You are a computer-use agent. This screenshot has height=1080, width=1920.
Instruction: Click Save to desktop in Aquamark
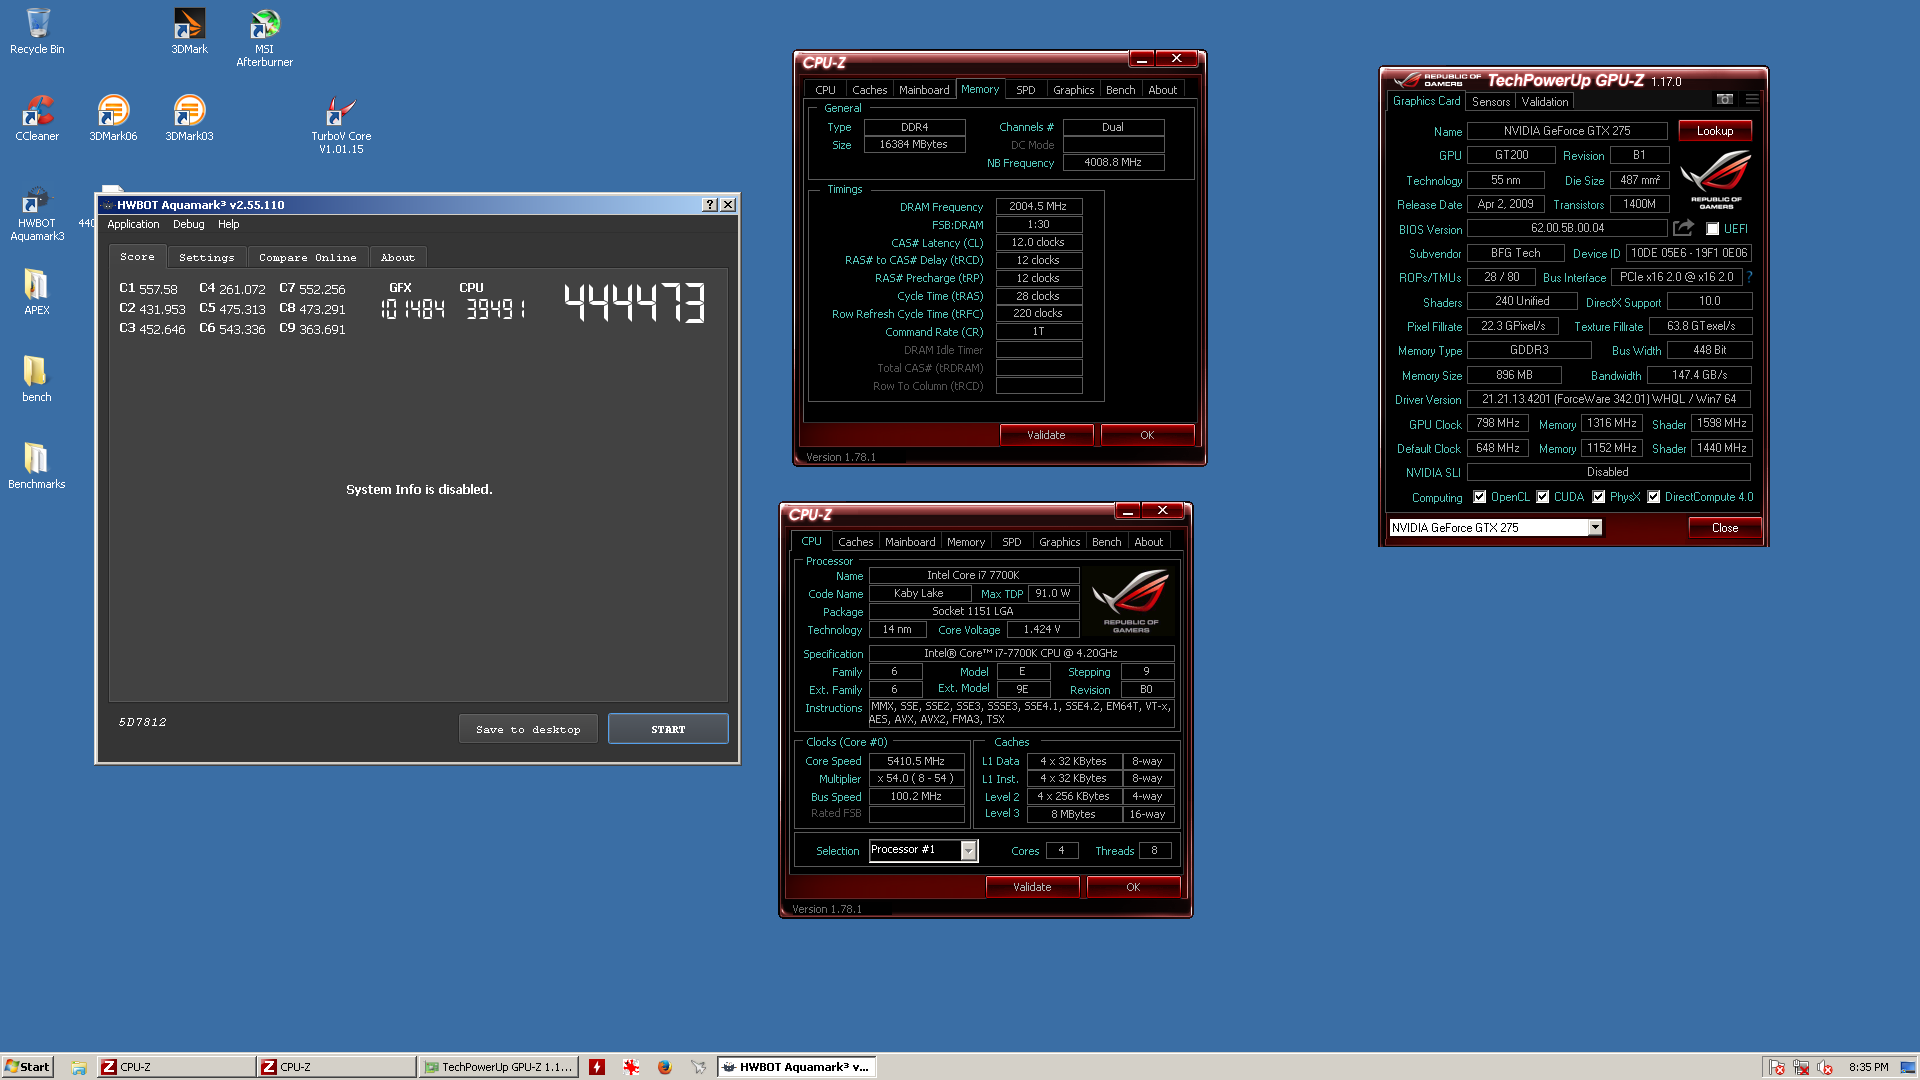point(528,729)
